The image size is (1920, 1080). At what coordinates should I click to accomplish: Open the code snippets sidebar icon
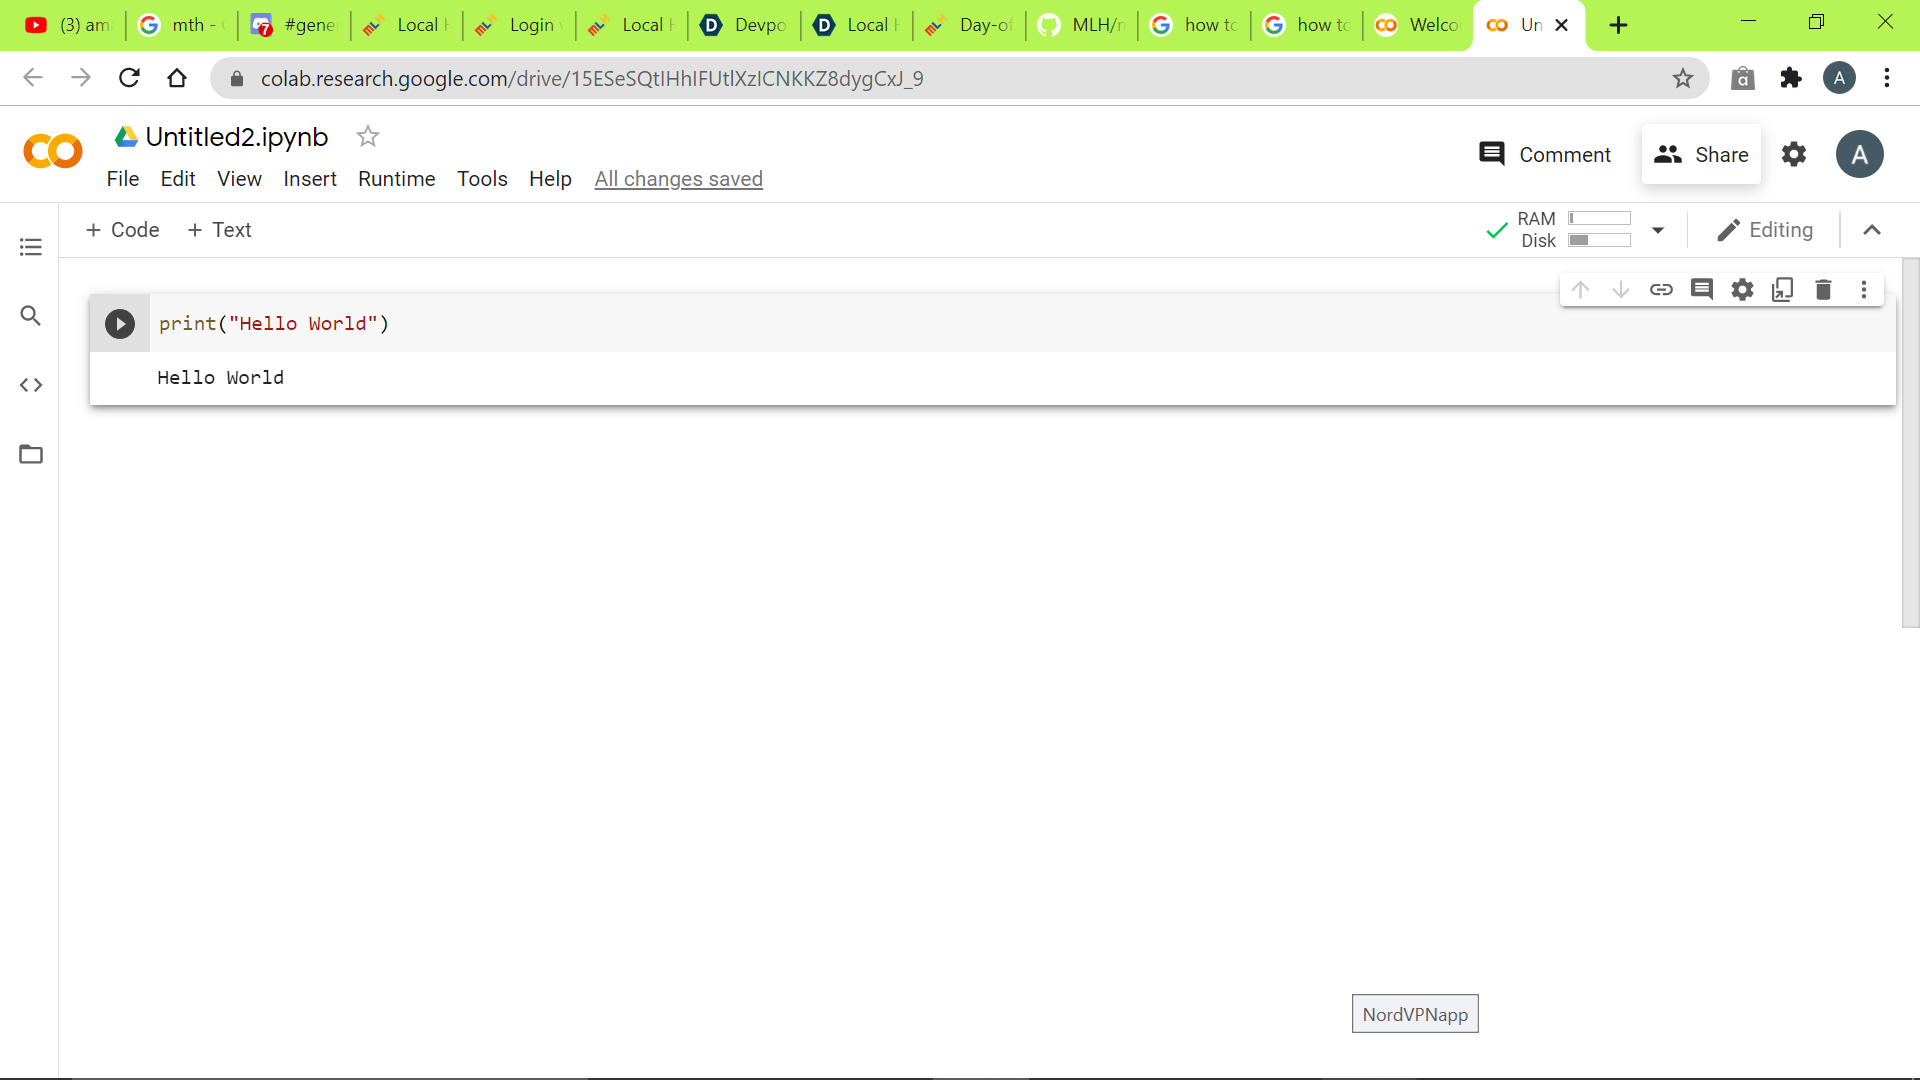[31, 385]
